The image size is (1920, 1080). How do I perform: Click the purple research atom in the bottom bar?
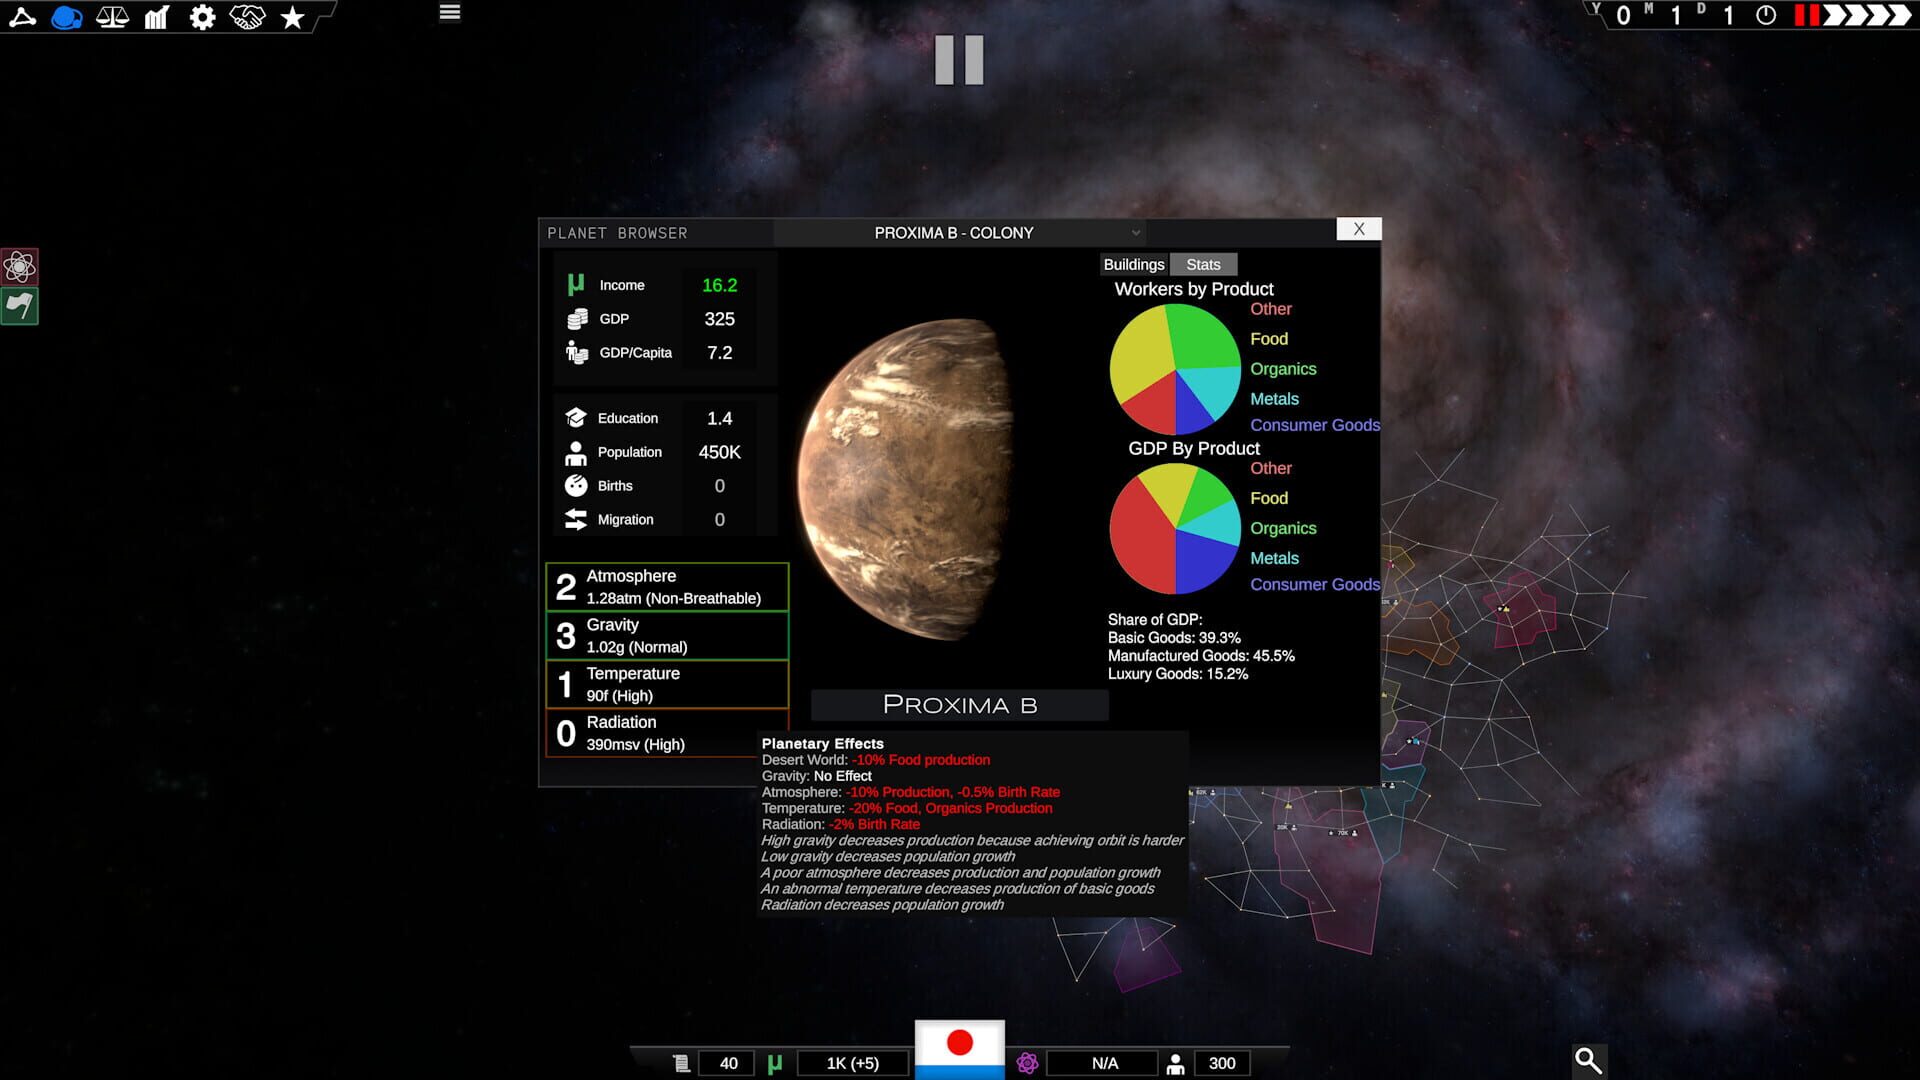1028,1063
